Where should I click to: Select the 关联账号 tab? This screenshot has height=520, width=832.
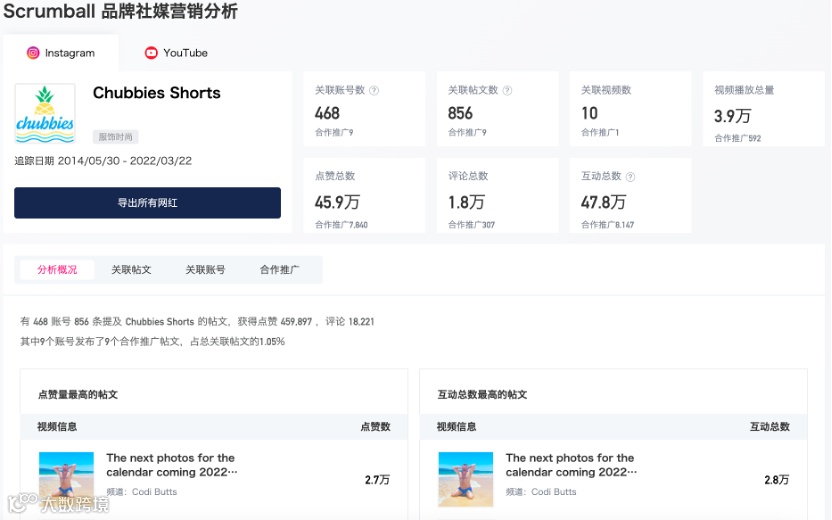pyautogui.click(x=205, y=270)
